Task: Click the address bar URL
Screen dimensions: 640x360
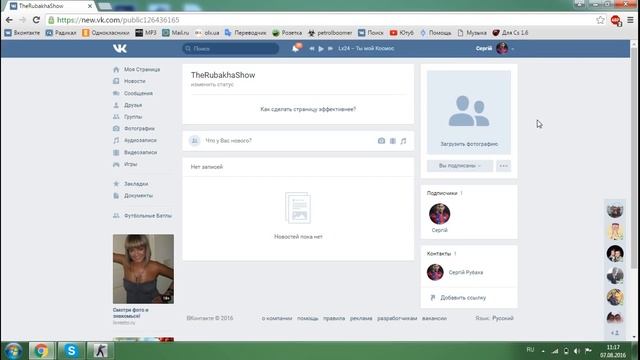Action: [x=118, y=20]
